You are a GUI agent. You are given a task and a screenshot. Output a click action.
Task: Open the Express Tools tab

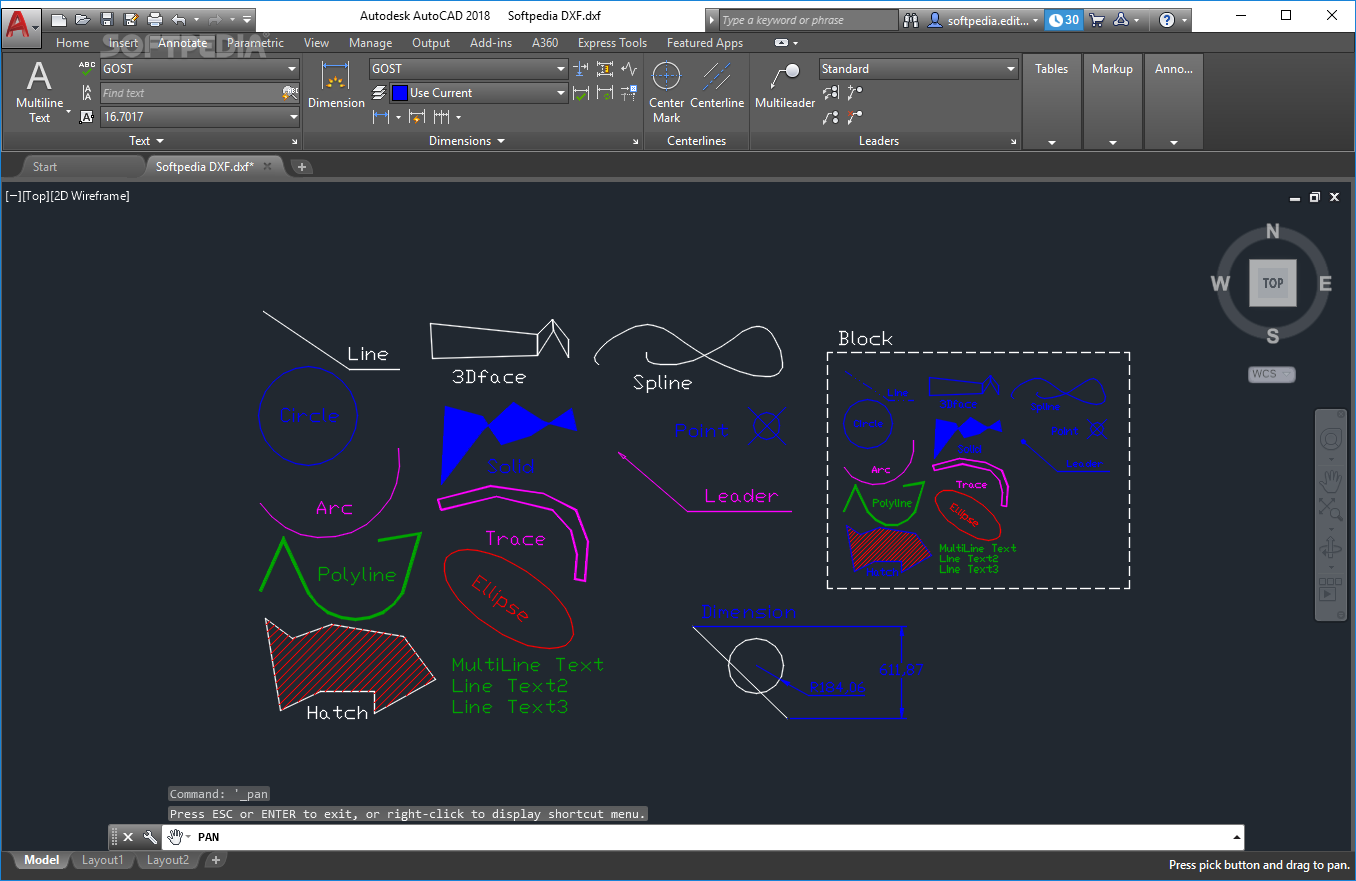point(612,43)
